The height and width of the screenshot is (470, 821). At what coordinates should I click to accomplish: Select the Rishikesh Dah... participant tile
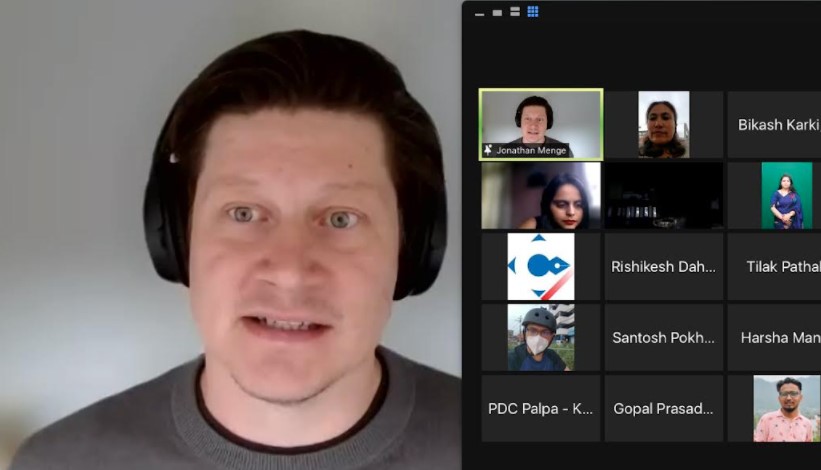pos(663,267)
